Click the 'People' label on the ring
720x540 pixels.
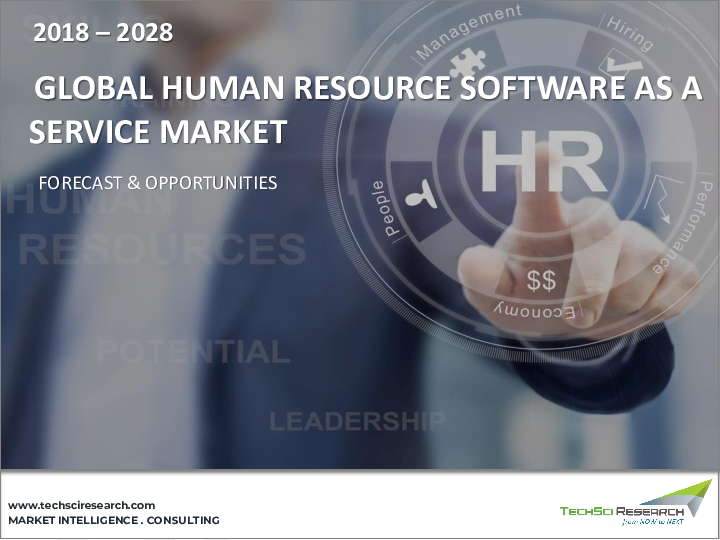click(385, 209)
